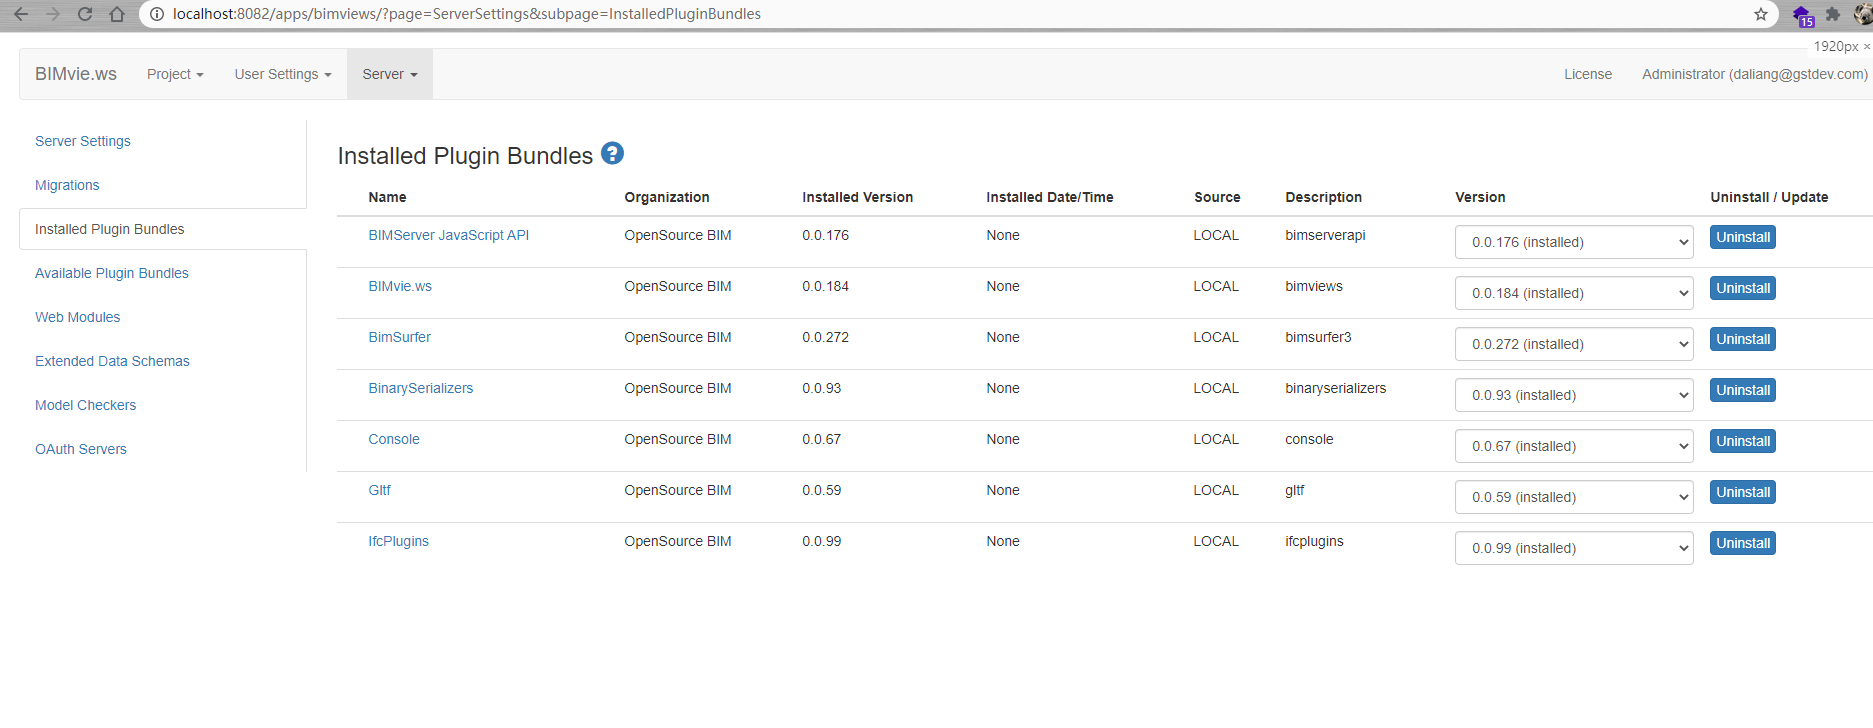Open the User Settings dropdown menu
Viewport: 1873px width, 728px height.
coord(283,74)
